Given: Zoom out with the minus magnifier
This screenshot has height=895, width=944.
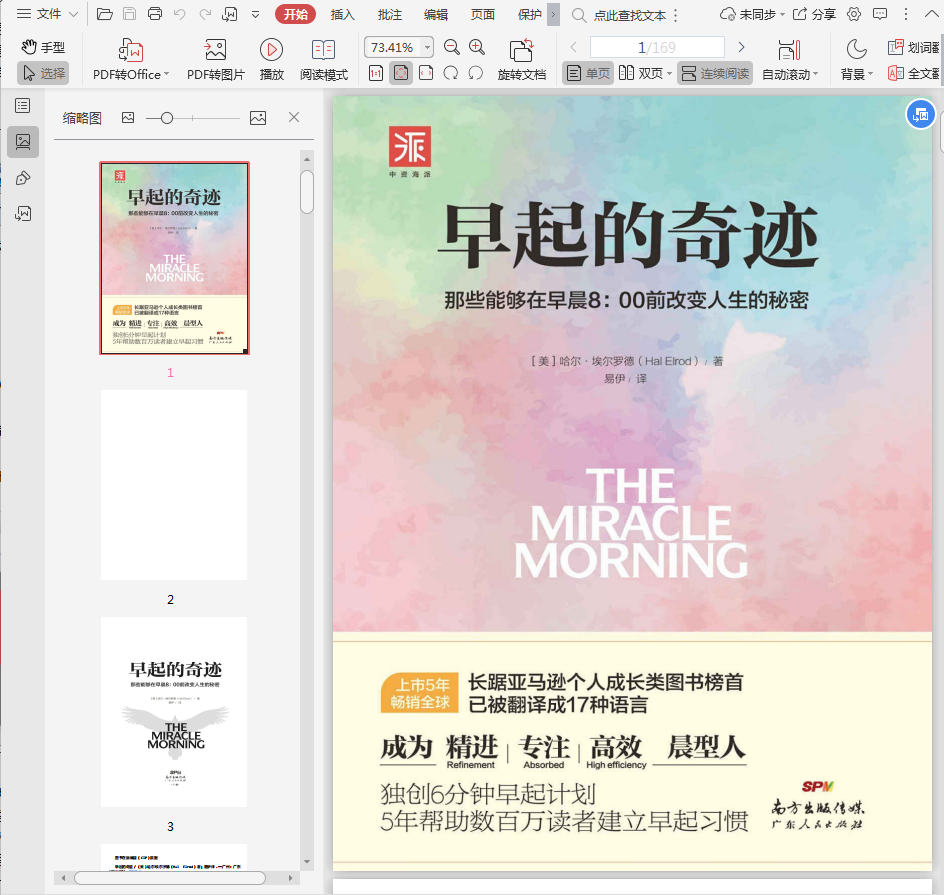Looking at the screenshot, I should [452, 47].
